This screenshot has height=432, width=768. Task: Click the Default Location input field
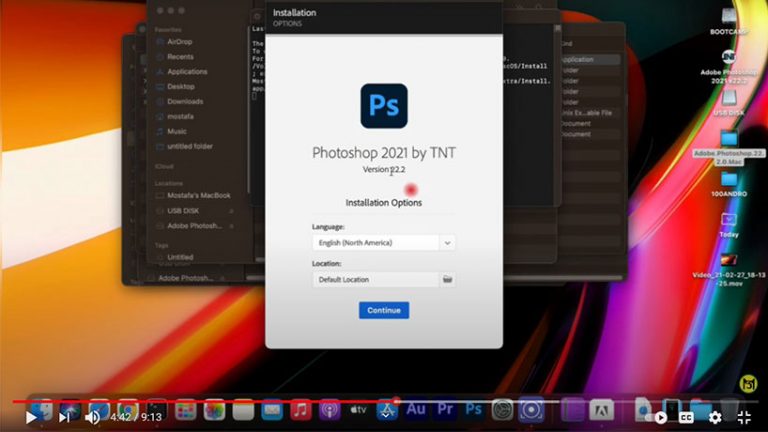376,280
